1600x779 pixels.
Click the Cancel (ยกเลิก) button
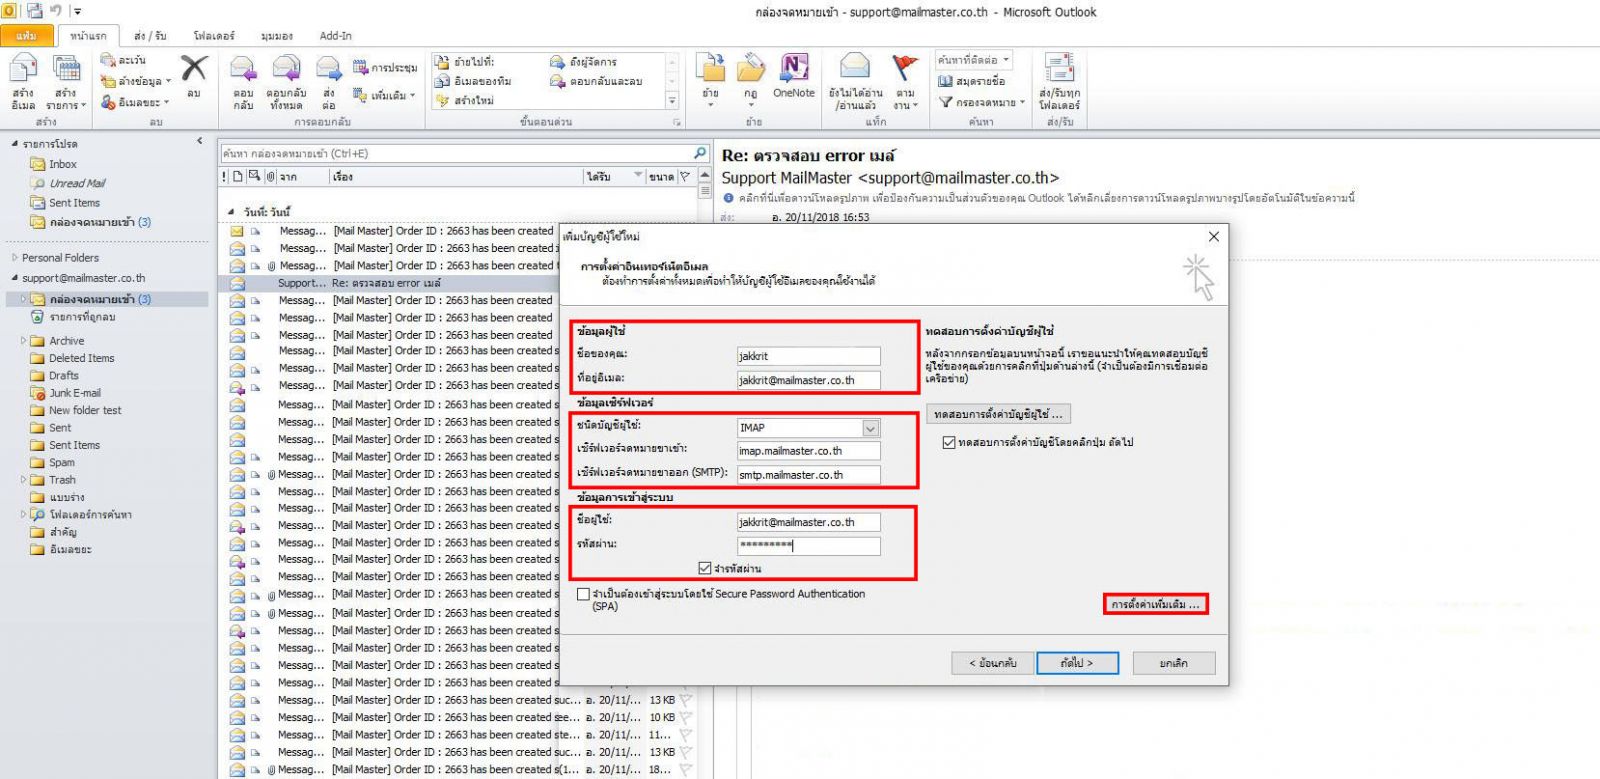[x=1174, y=663]
